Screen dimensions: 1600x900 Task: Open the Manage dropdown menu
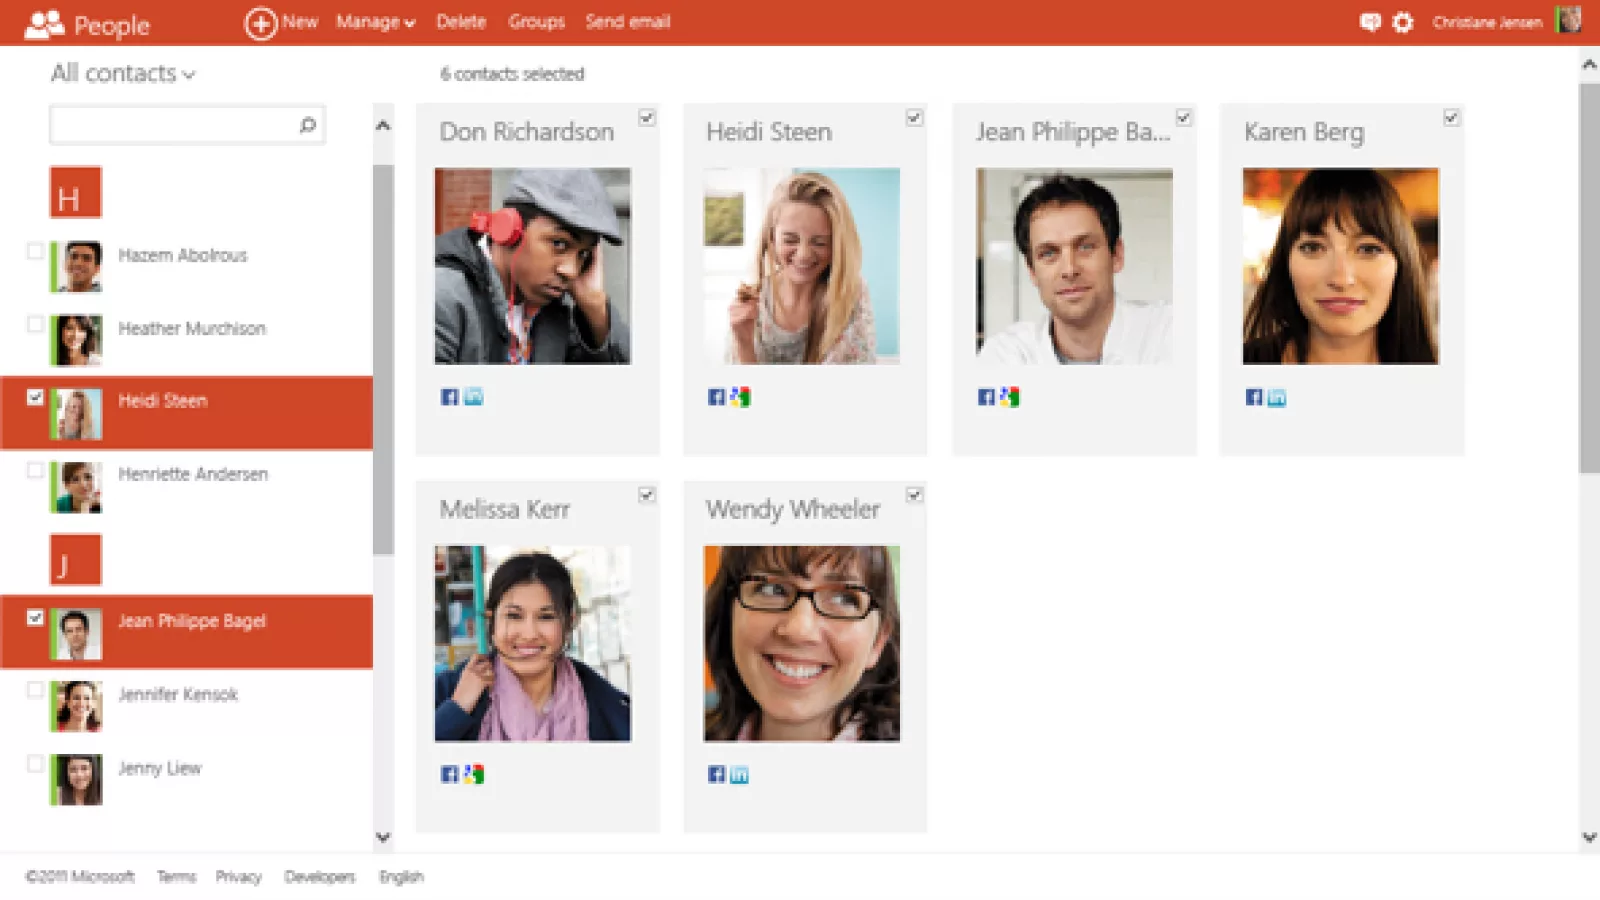375,22
